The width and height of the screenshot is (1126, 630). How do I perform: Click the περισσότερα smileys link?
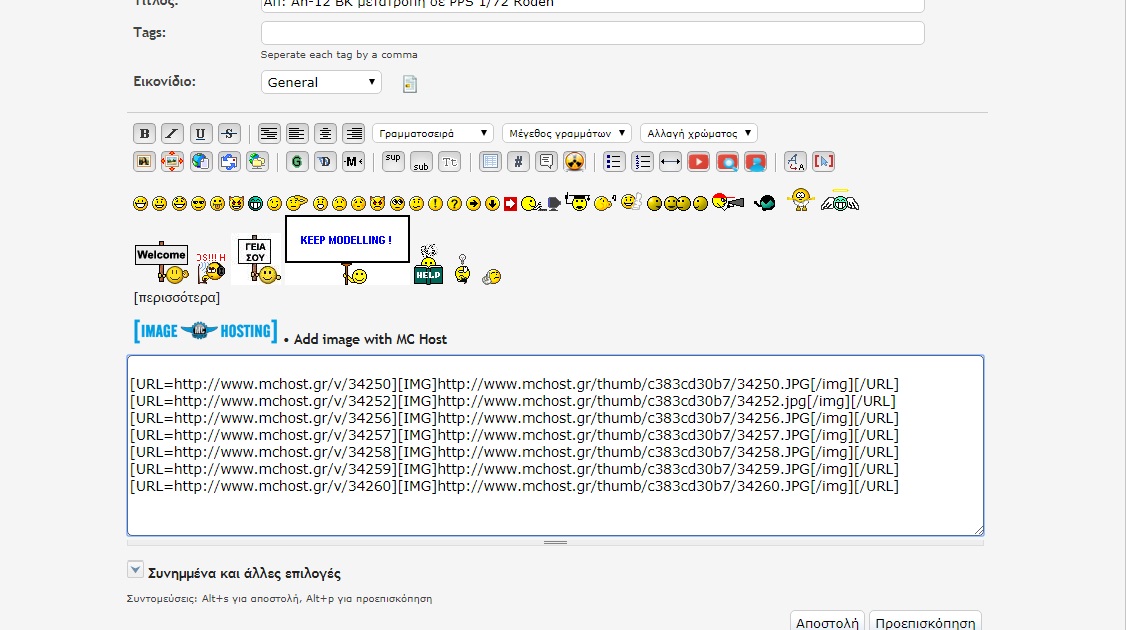pyautogui.click(x=177, y=297)
